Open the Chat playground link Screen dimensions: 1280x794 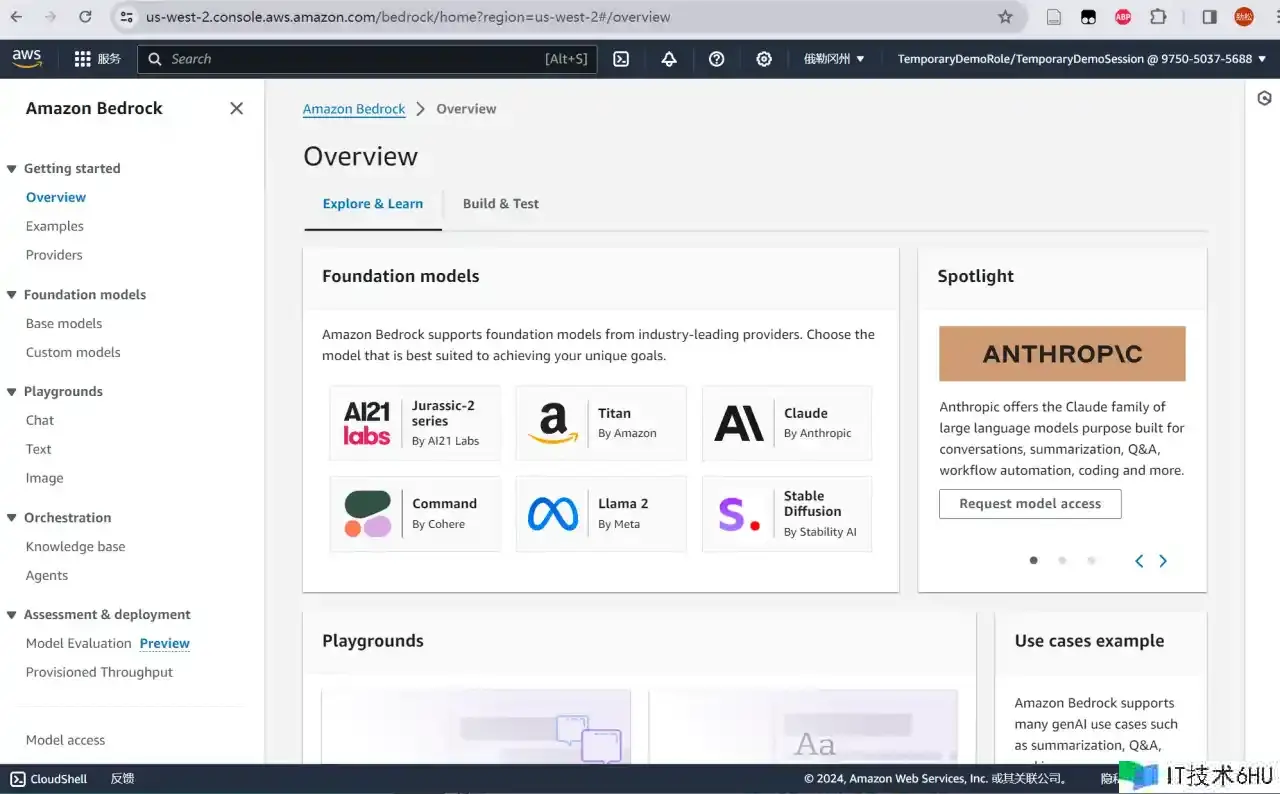[40, 421]
